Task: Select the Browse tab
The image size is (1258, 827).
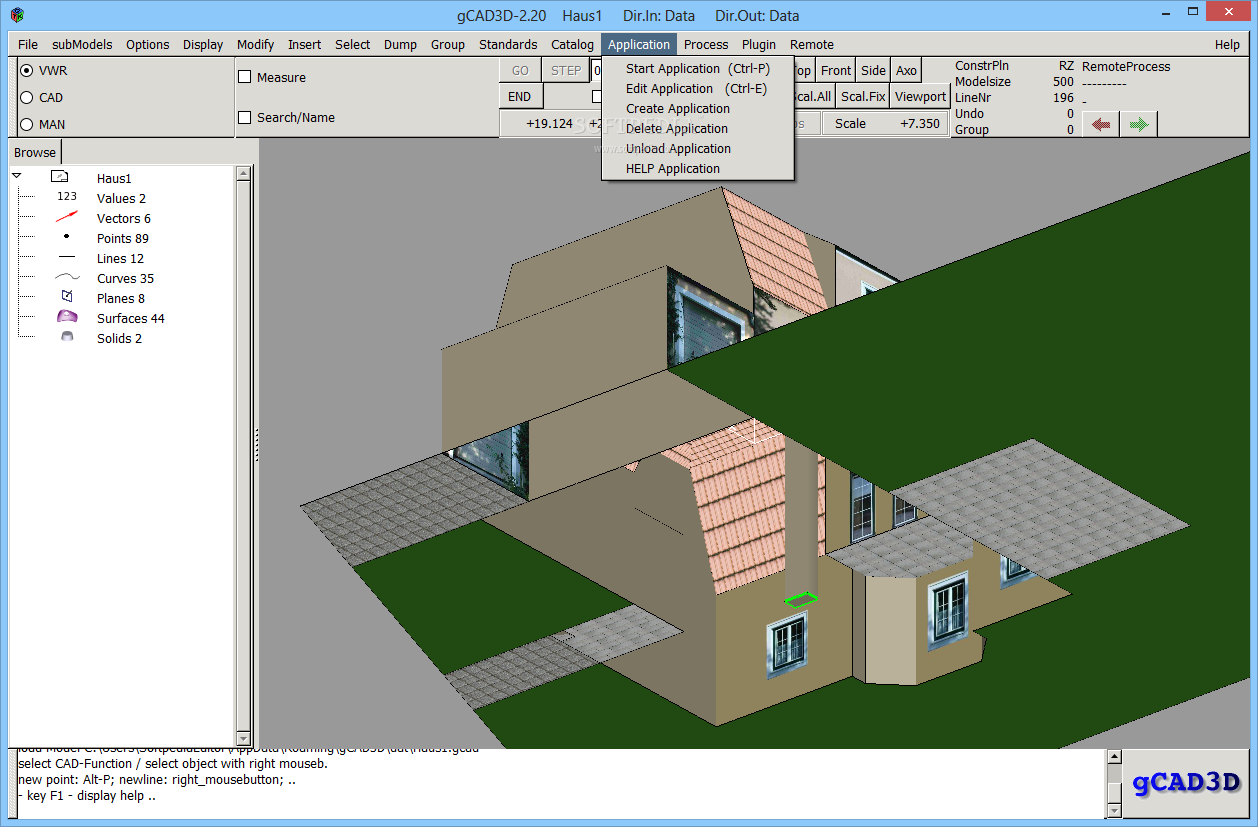Action: coord(35,152)
